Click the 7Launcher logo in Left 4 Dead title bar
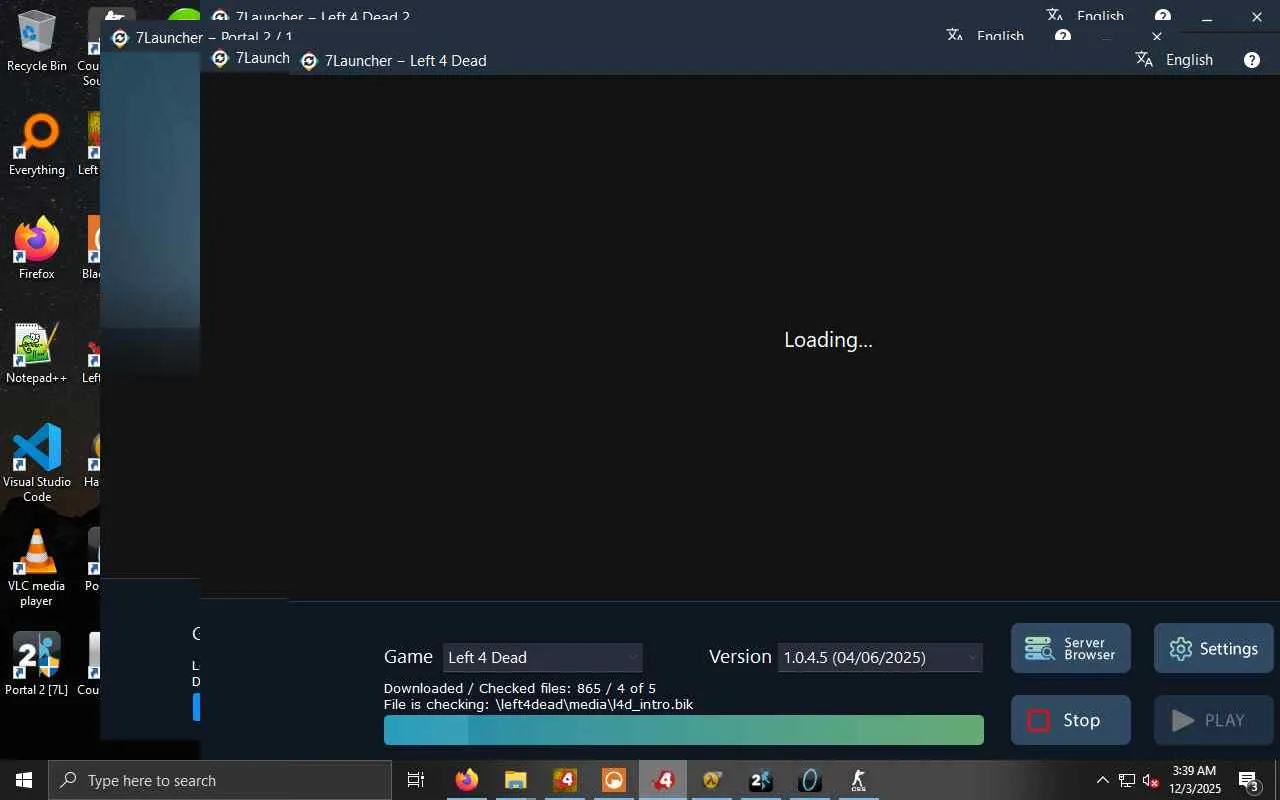The image size is (1280, 800). pyautogui.click(x=309, y=61)
